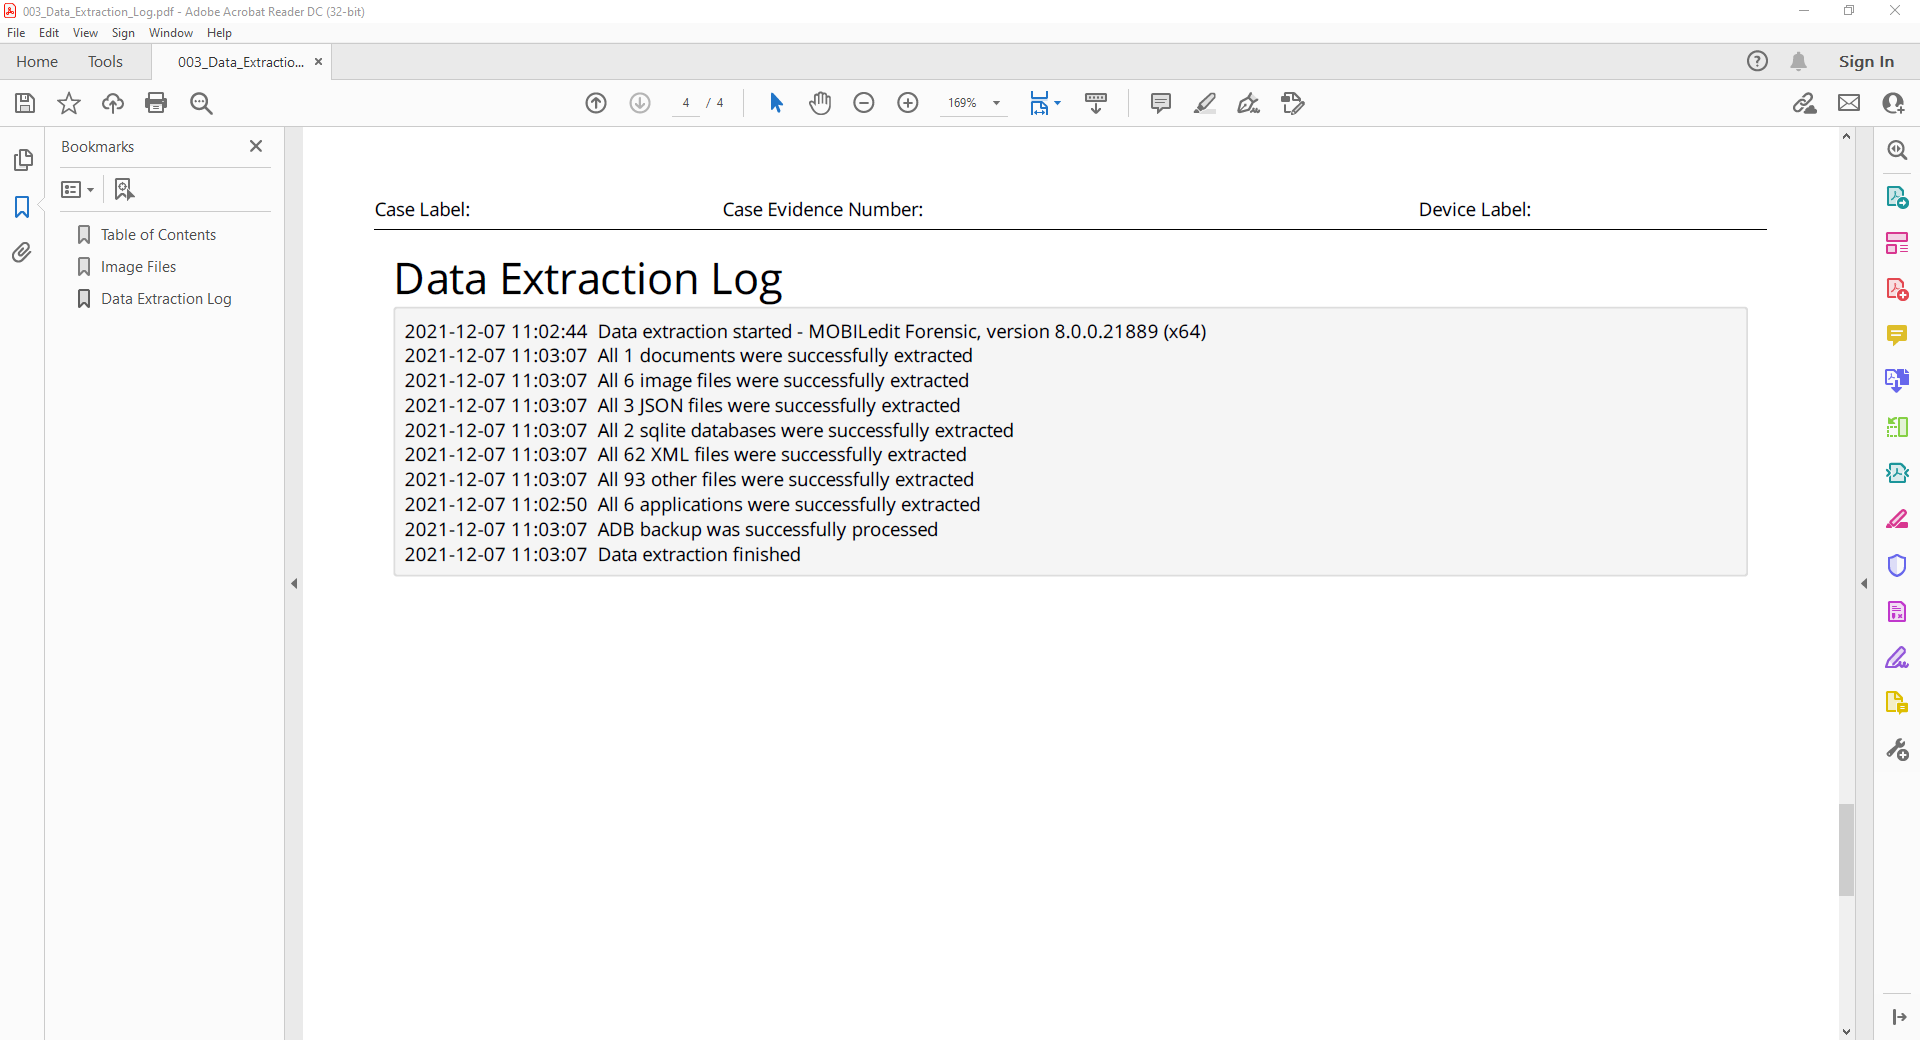Go to previous page arrow
1920x1040 pixels.
[596, 103]
